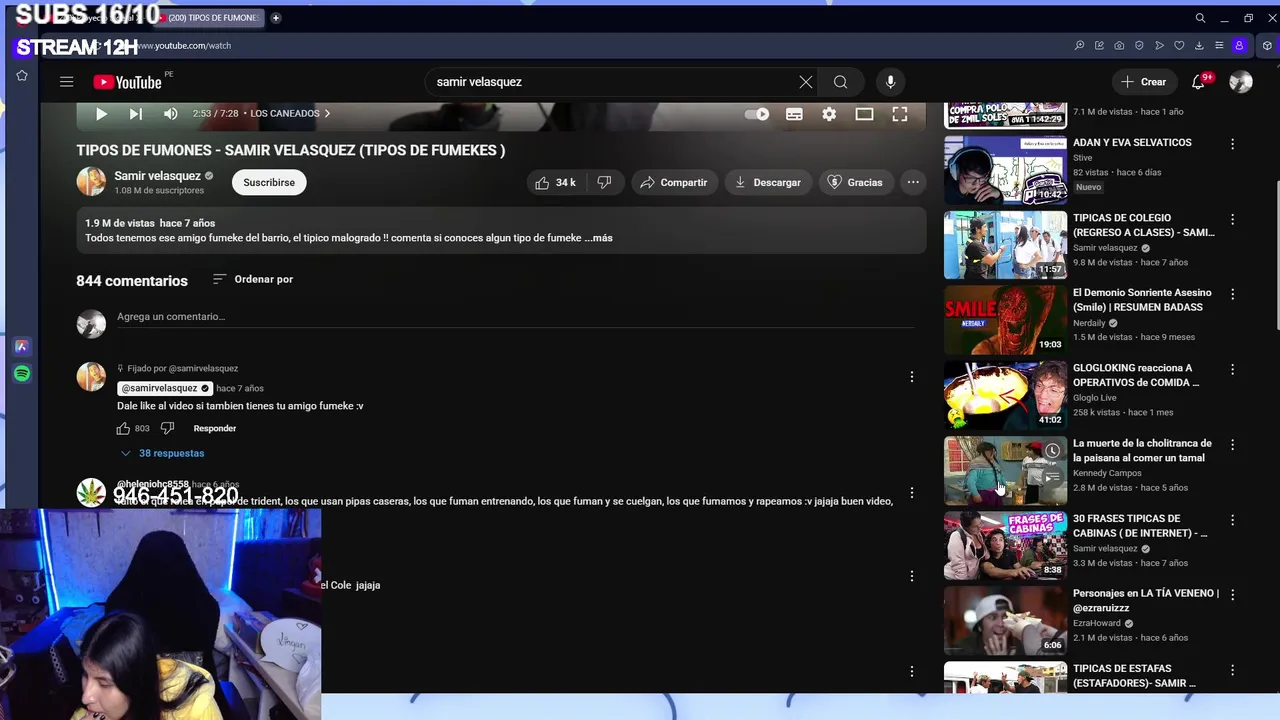Open browser downloads icon in toolbar

tap(1199, 46)
